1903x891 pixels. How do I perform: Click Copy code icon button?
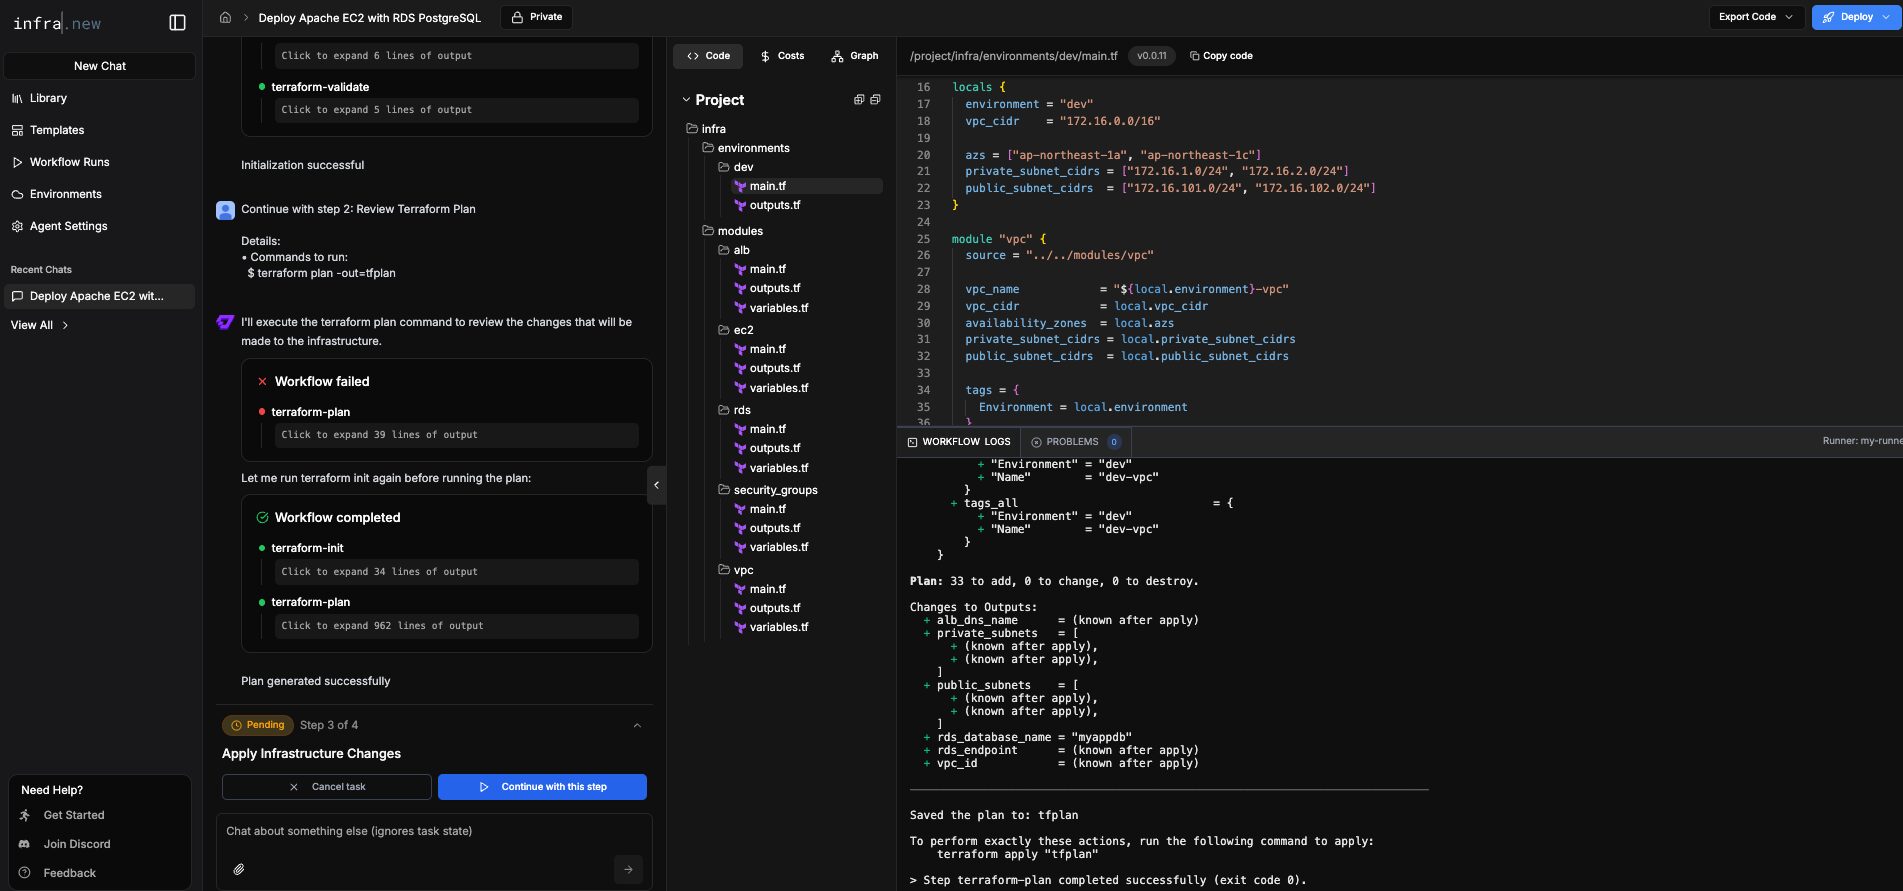(1221, 56)
